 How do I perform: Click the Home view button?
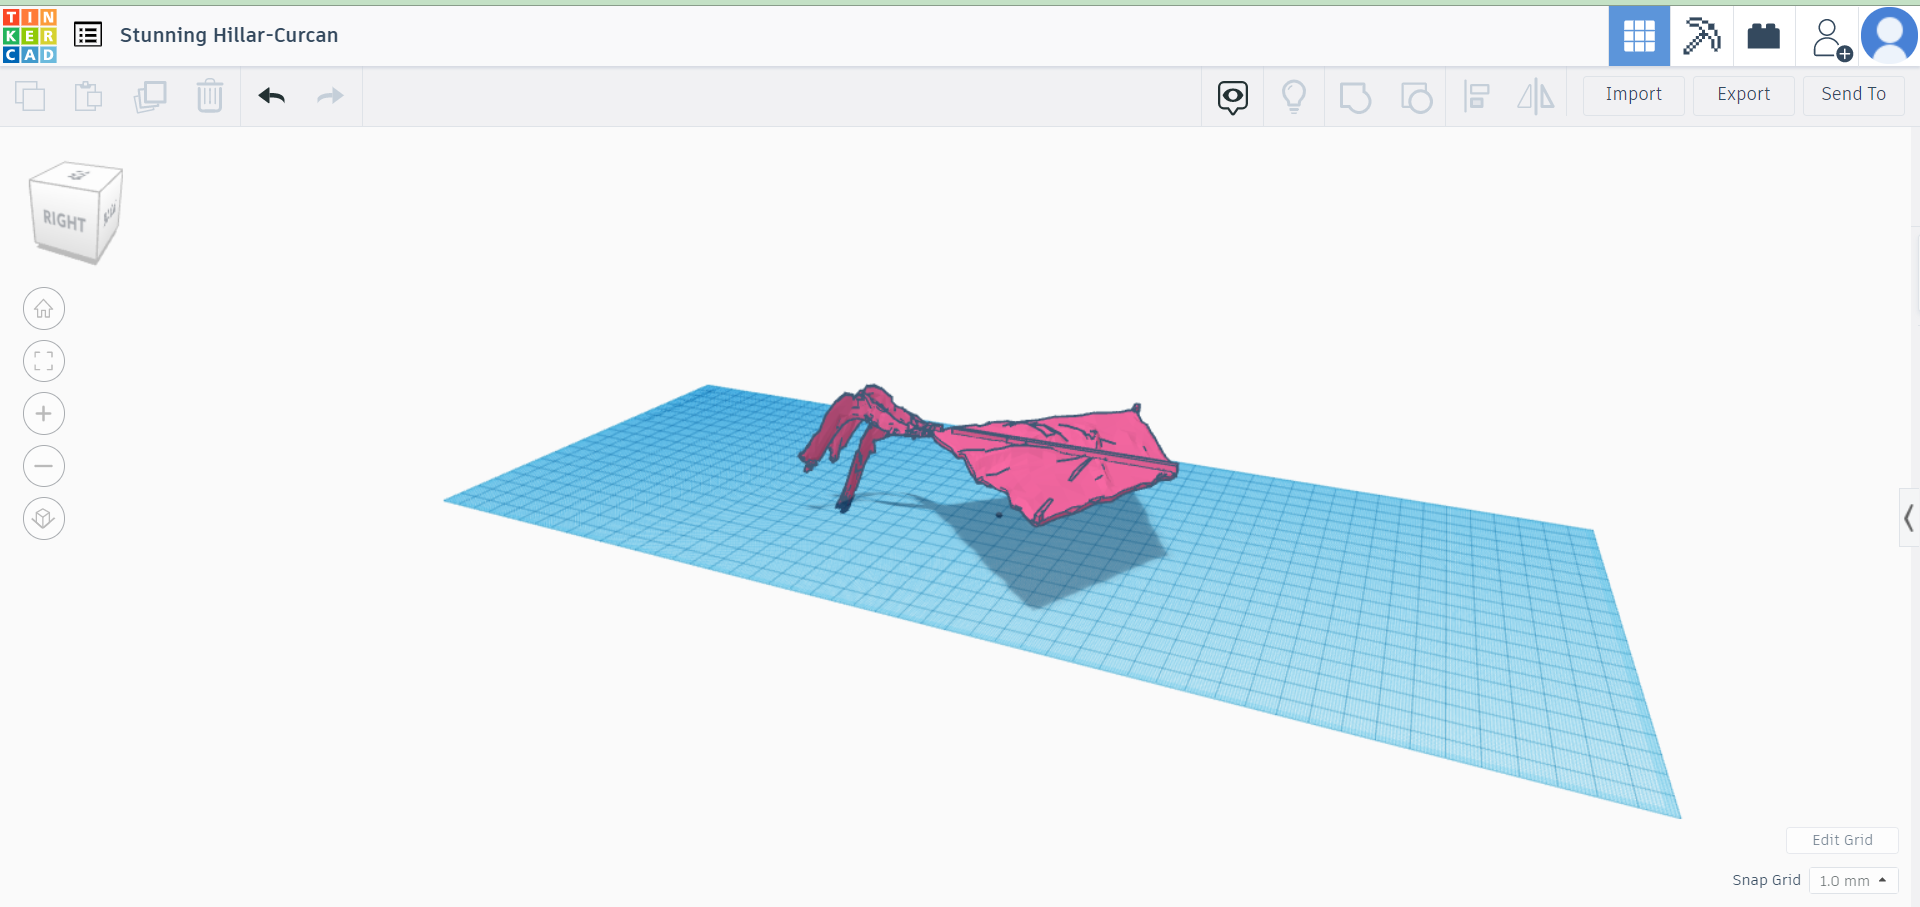[44, 309]
